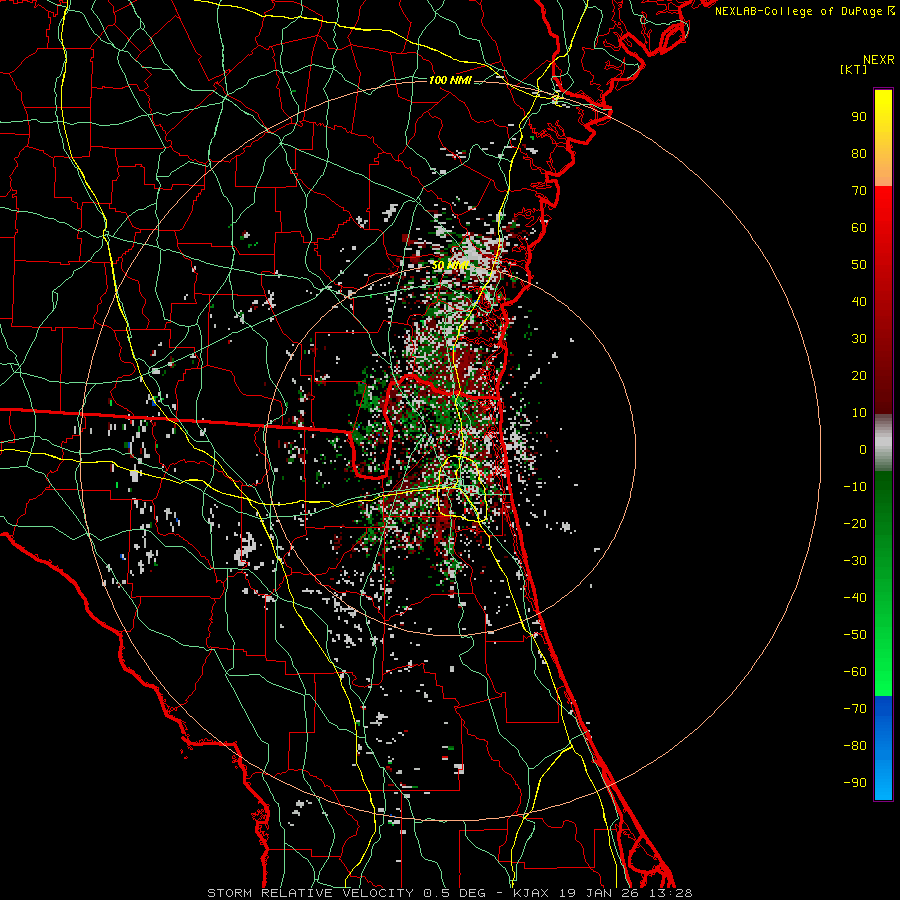900x900 pixels.
Task: Click the NEXR label above color scale
Action: click(878, 60)
